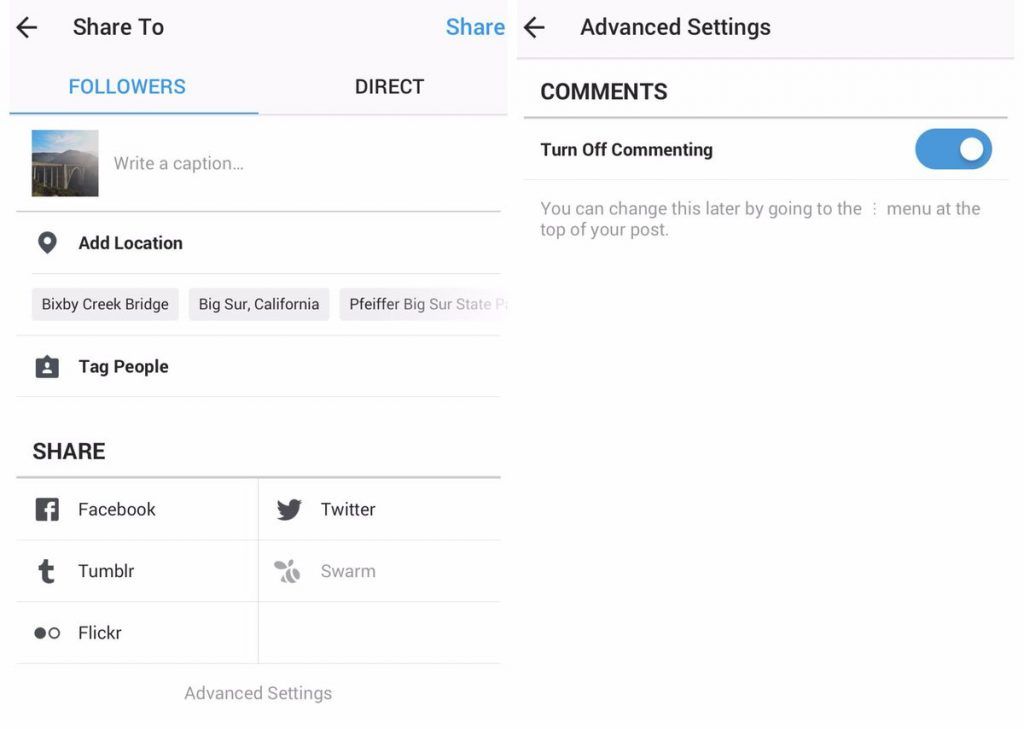Tap the bridge photo thumbnail

(x=65, y=163)
